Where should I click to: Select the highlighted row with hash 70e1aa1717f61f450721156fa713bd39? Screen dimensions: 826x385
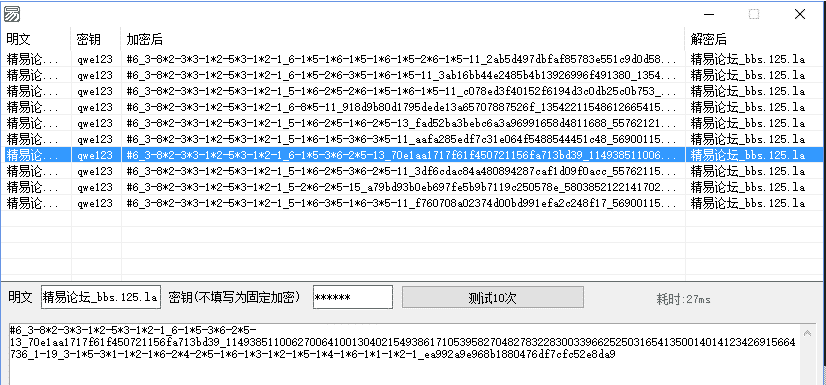coord(412,155)
